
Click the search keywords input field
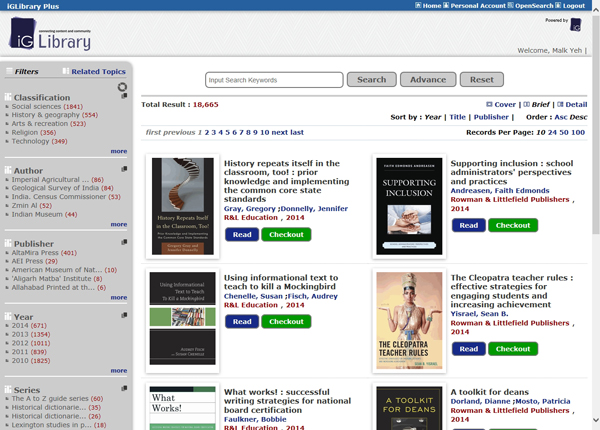click(274, 80)
